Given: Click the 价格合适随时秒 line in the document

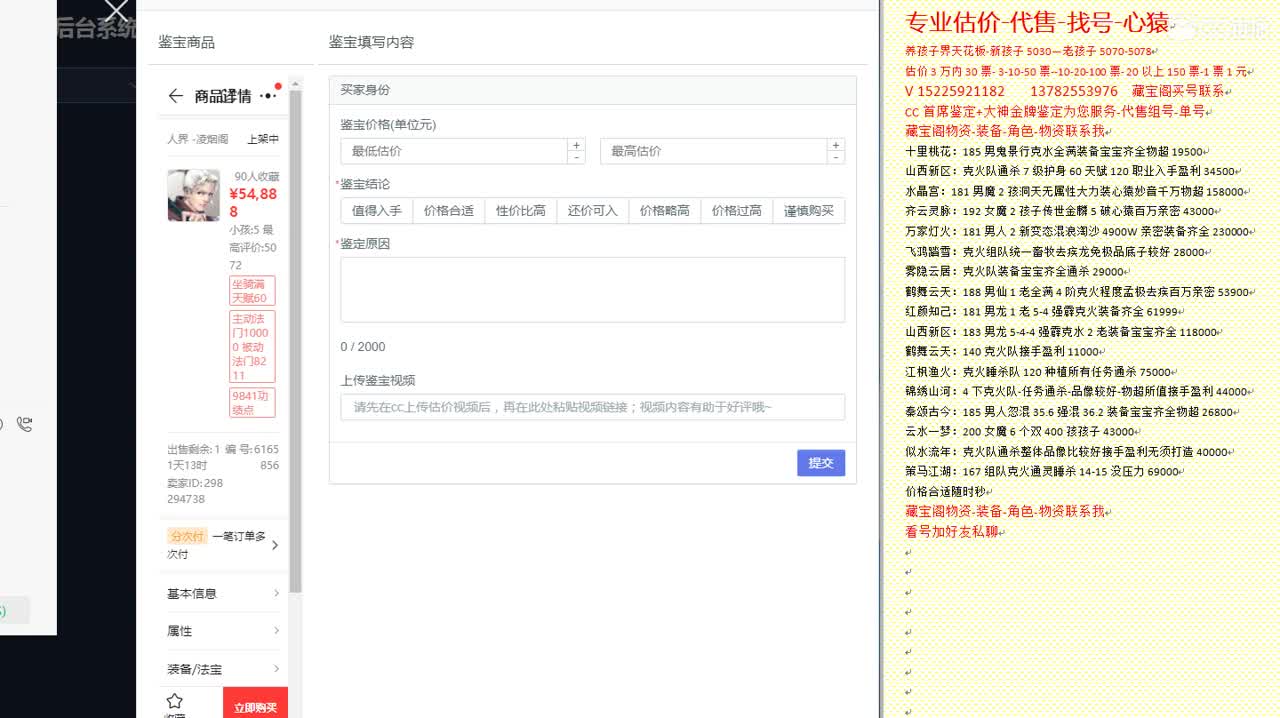Looking at the screenshot, I should (x=945, y=492).
